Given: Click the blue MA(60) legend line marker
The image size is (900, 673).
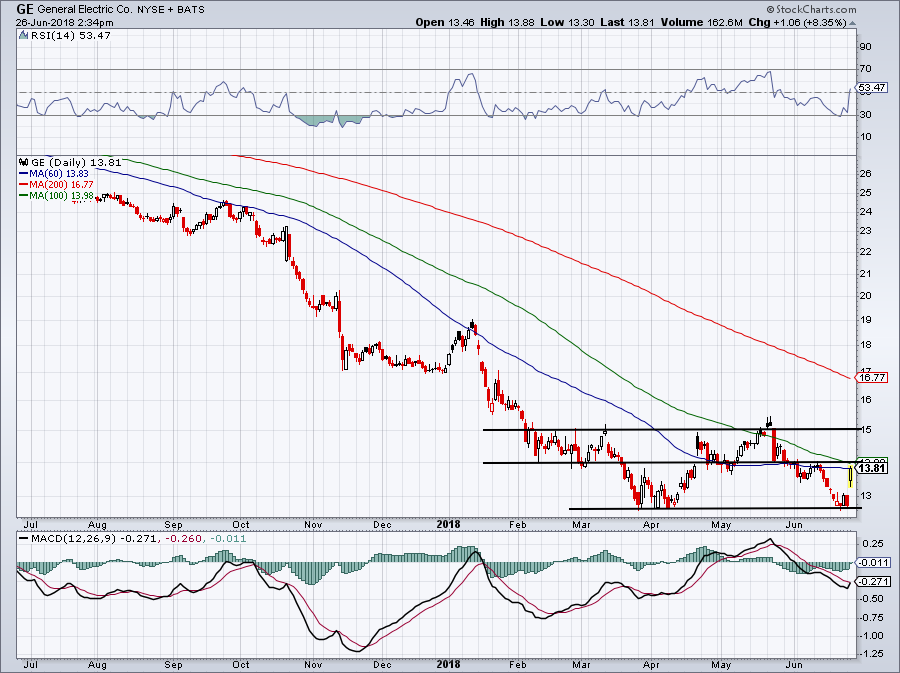Looking at the screenshot, I should pos(24,173).
